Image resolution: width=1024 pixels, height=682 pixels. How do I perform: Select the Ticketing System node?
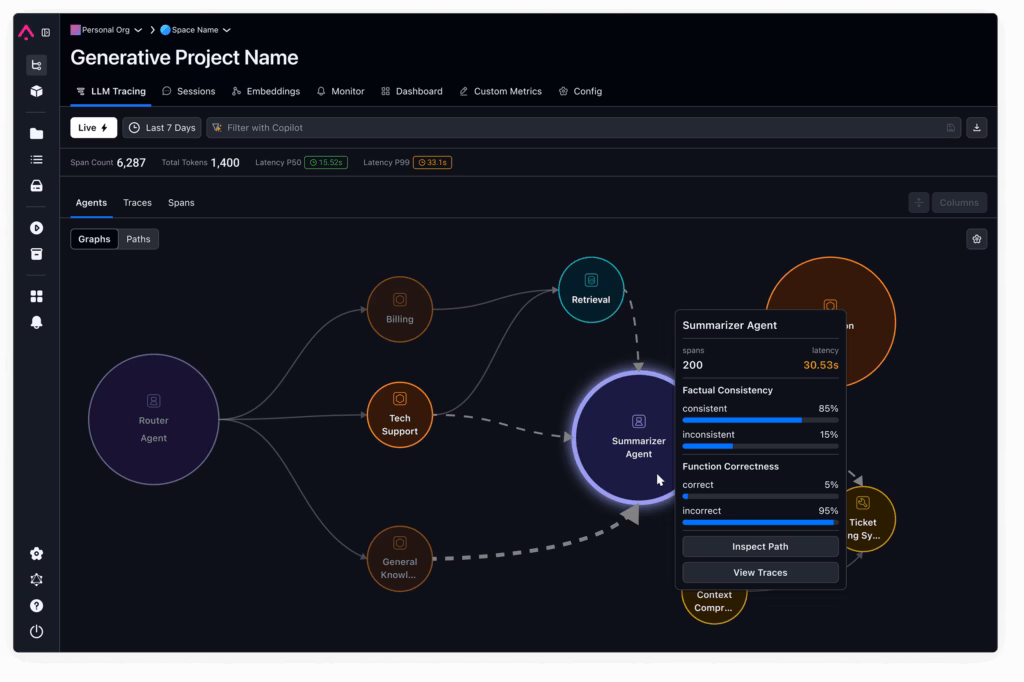pos(871,519)
